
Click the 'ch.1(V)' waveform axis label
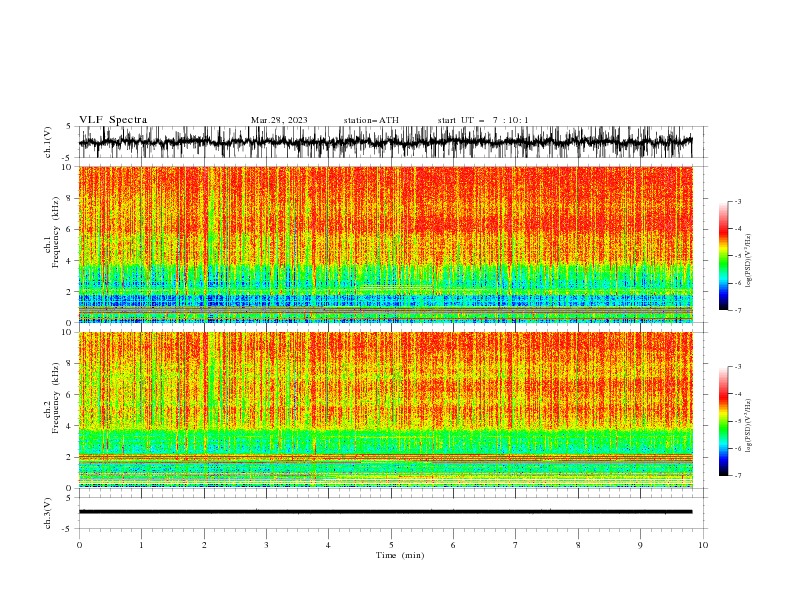pyautogui.click(x=48, y=142)
